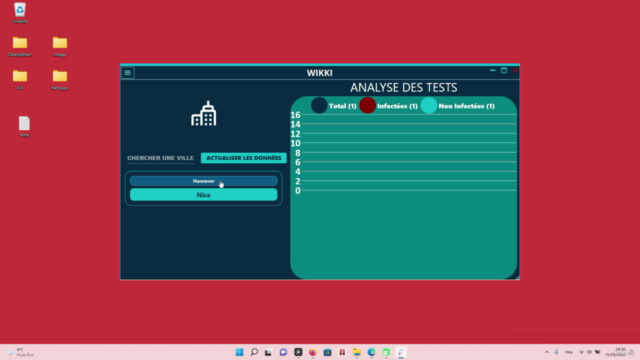Toggle the Total series legend circle
640x360 pixels.
pyautogui.click(x=319, y=105)
